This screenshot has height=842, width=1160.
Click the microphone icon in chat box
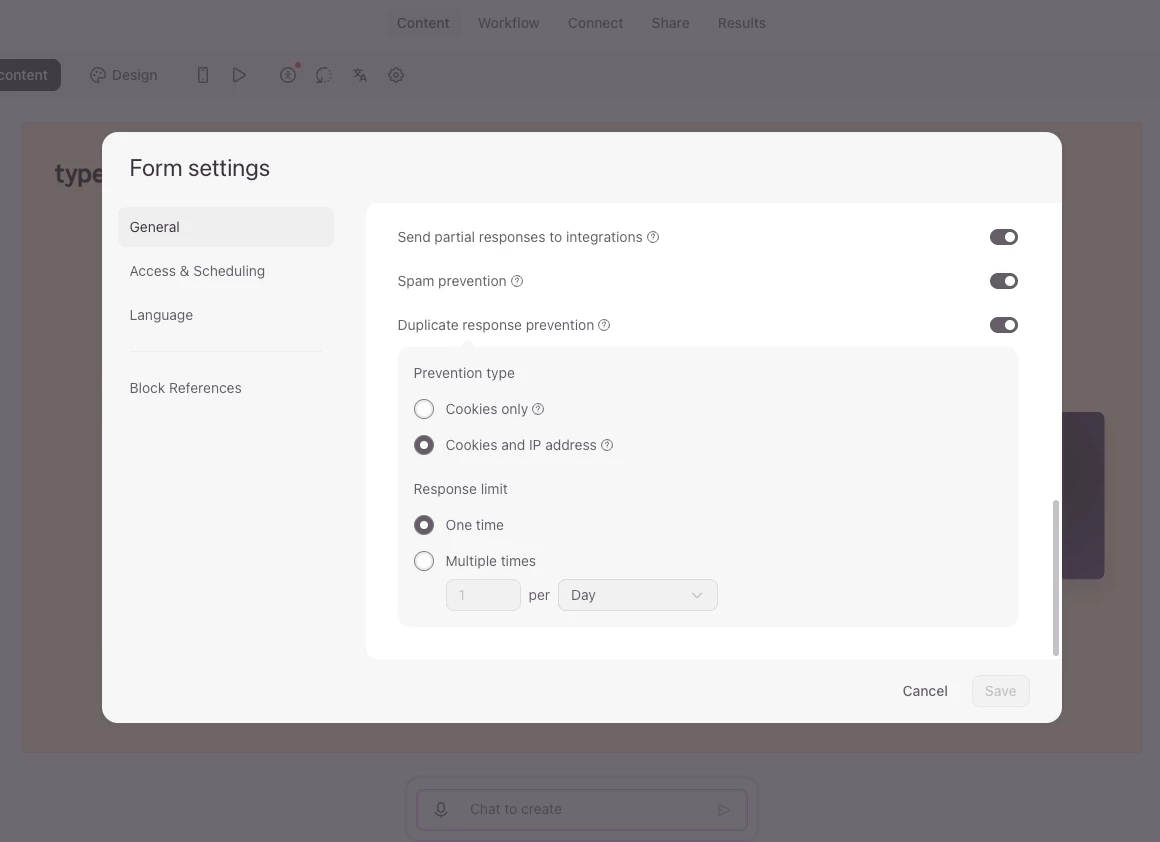(x=441, y=810)
